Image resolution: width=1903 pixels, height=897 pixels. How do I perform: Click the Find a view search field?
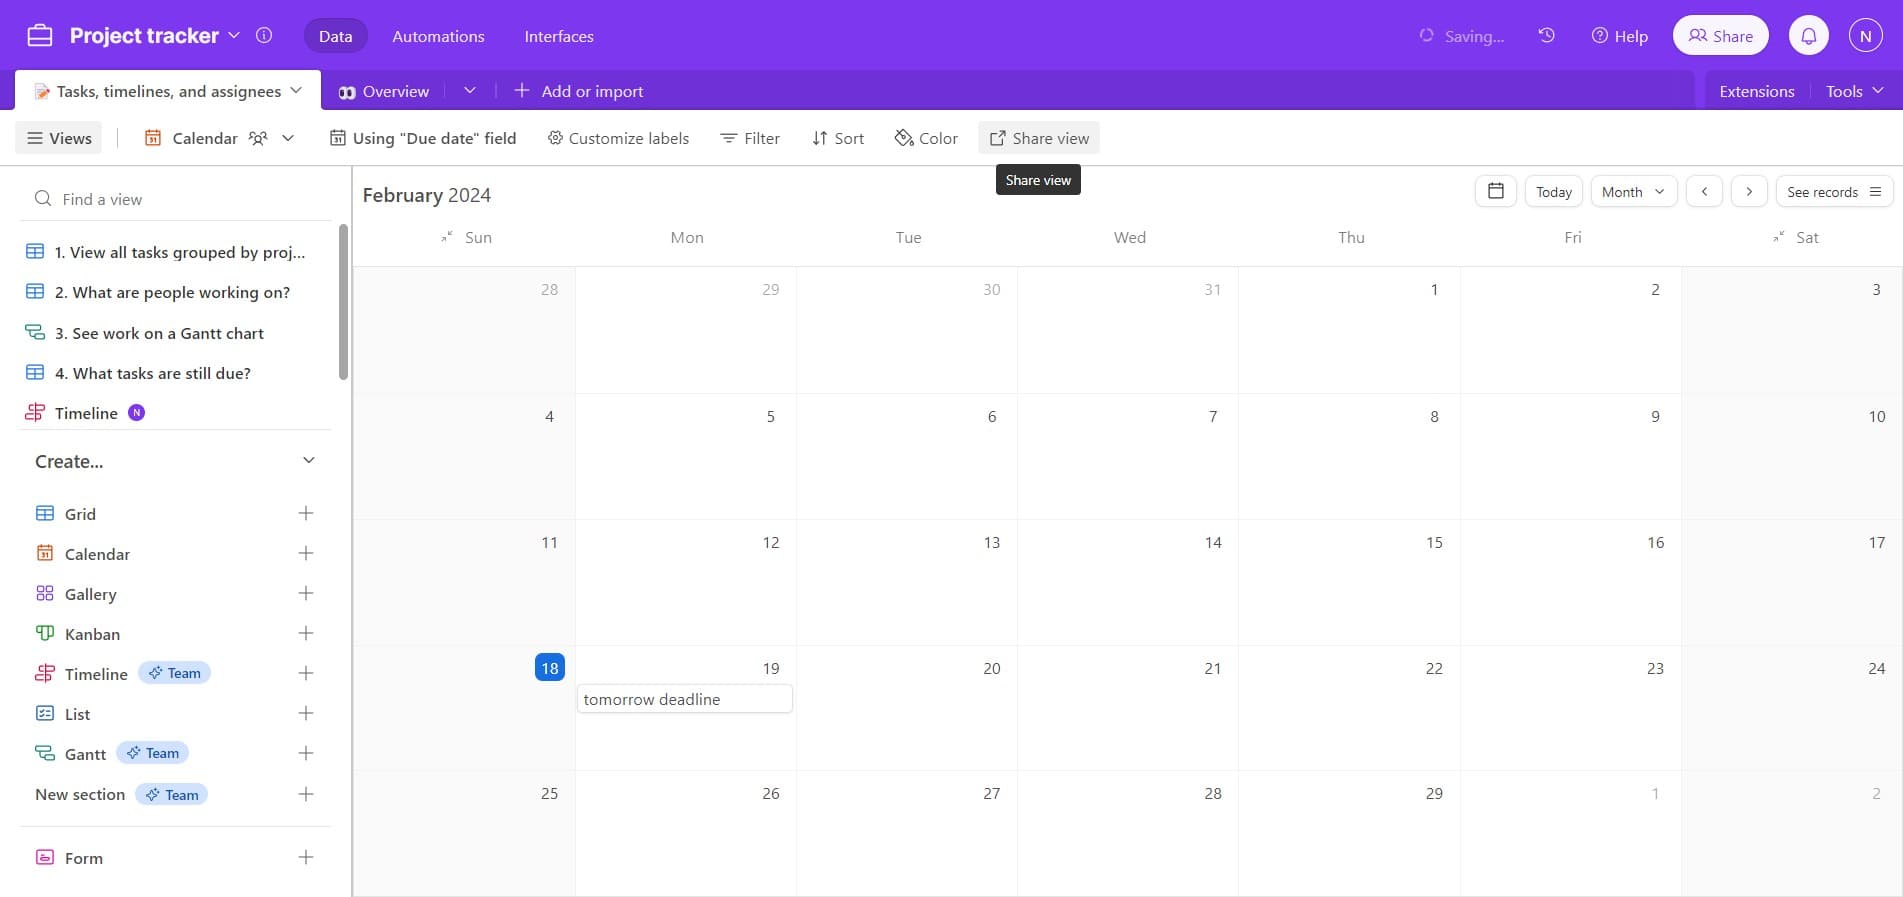(x=180, y=199)
